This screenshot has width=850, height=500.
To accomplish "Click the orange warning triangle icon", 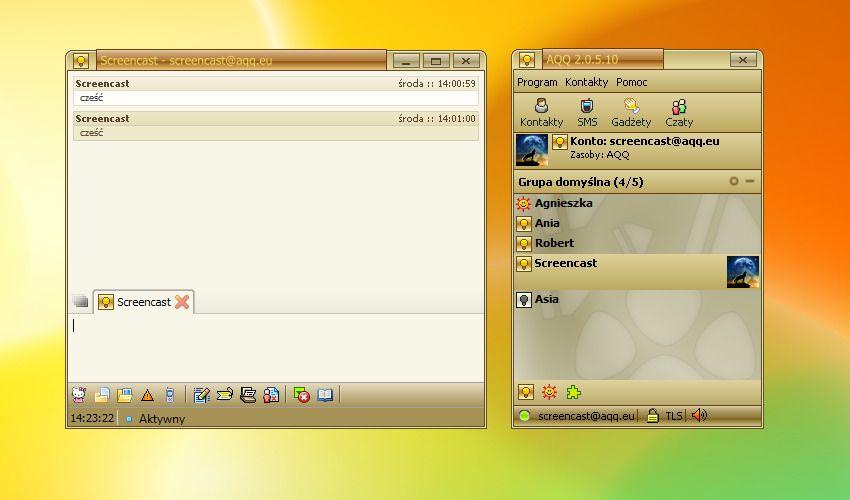I will [147, 395].
